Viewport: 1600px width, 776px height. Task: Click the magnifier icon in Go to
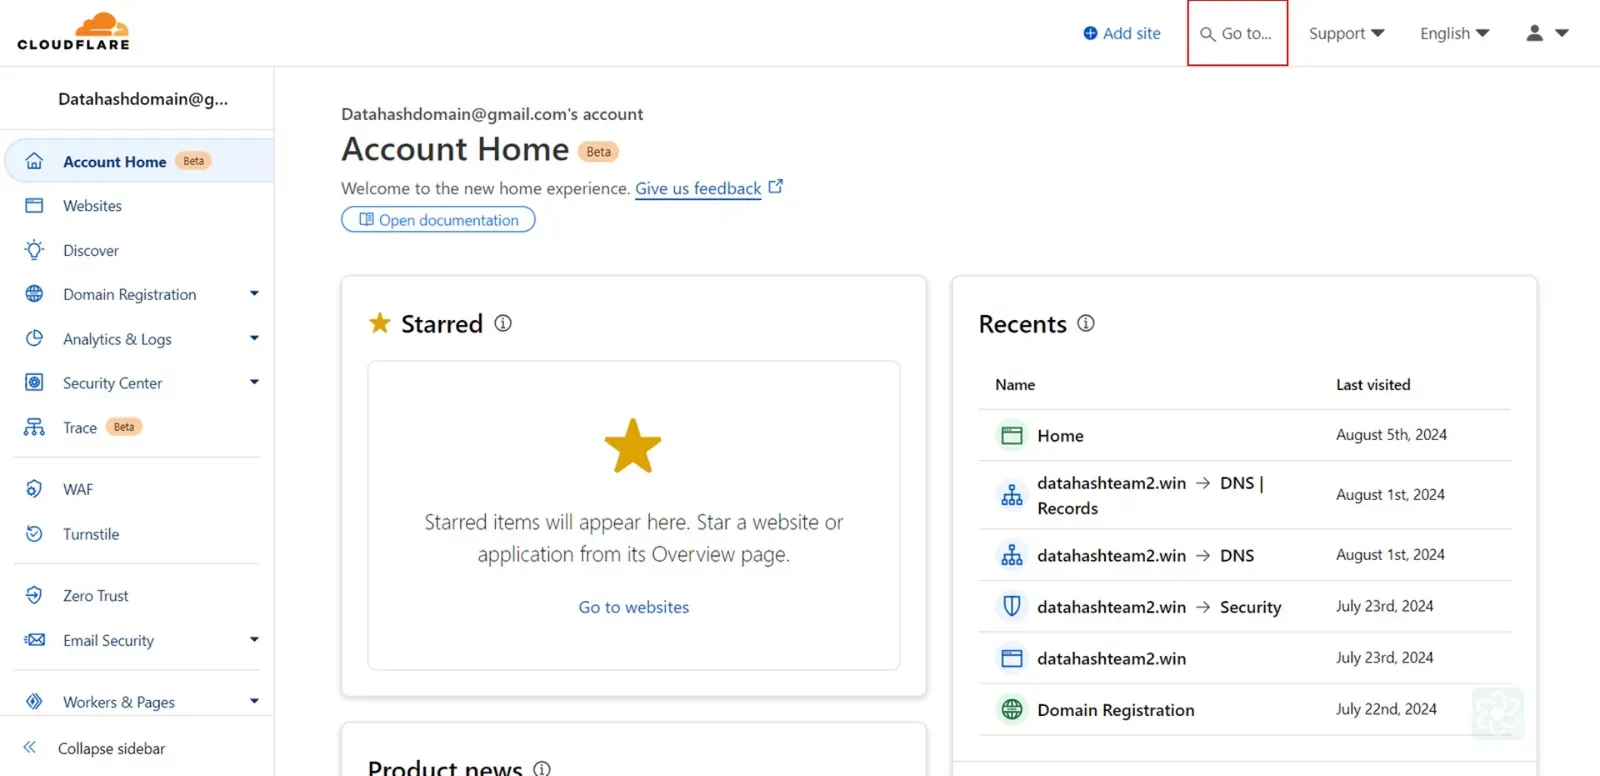(x=1208, y=34)
